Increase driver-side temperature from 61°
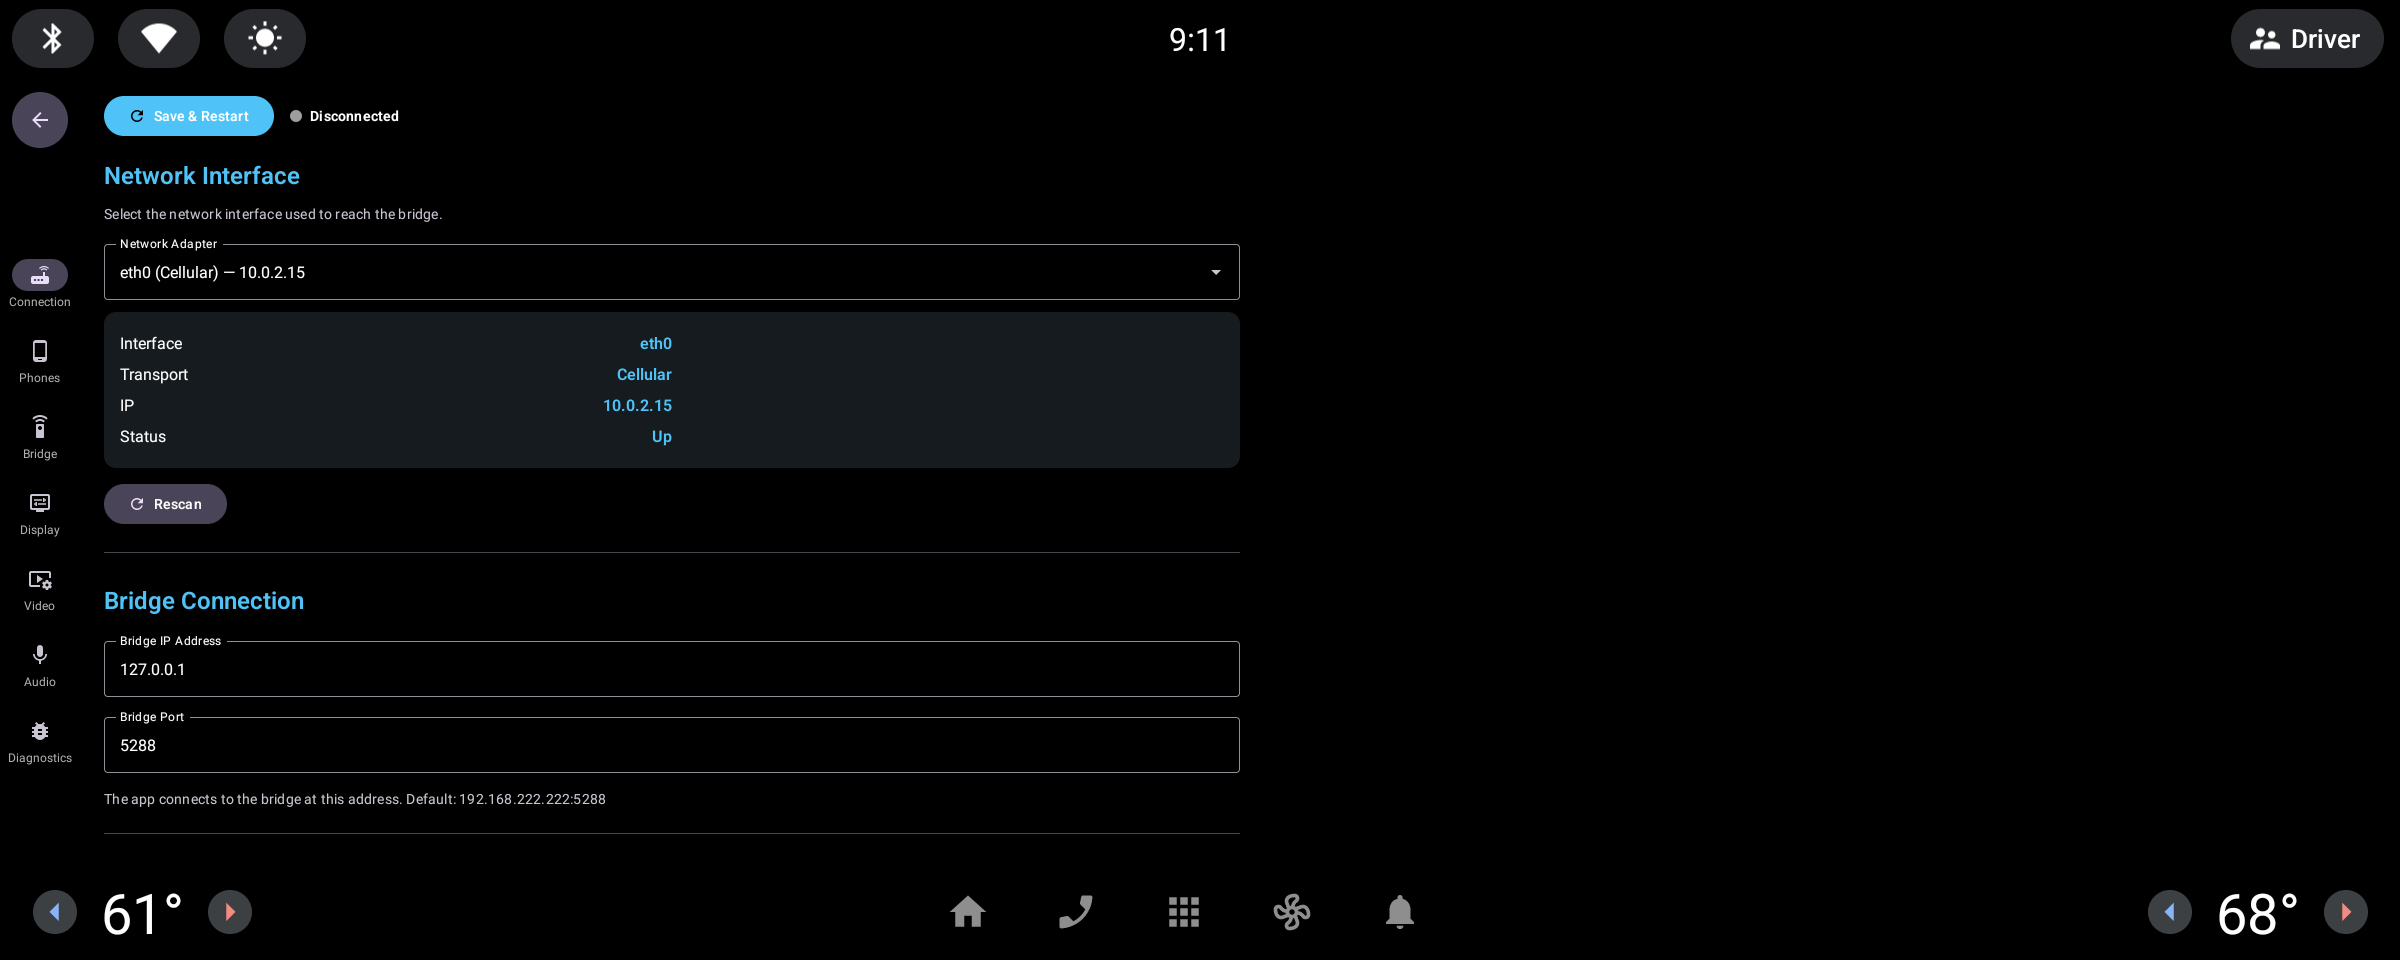This screenshot has width=2400, height=960. (230, 912)
